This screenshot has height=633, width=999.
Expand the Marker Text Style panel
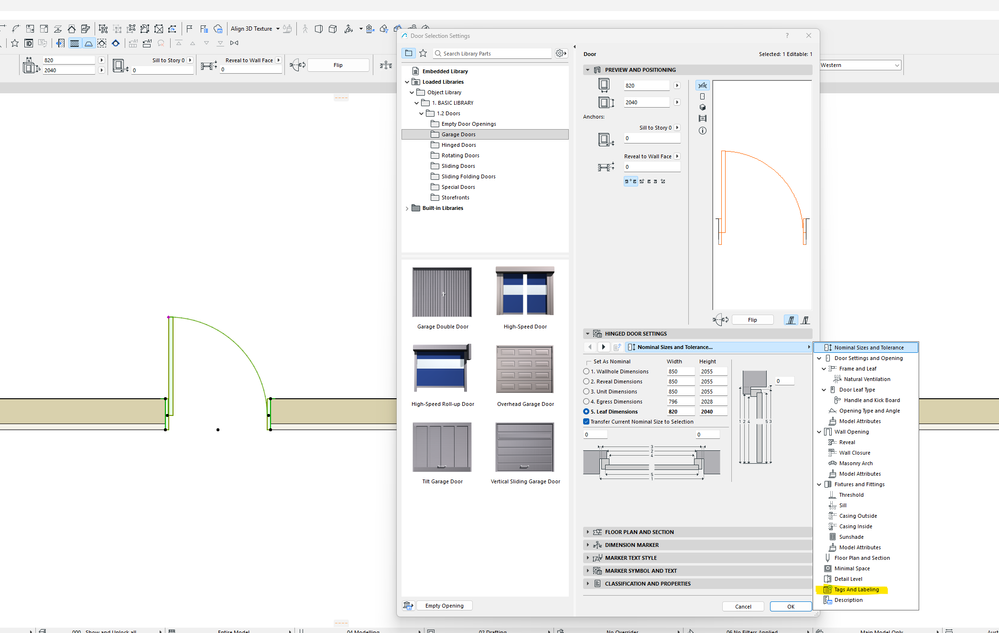point(587,558)
